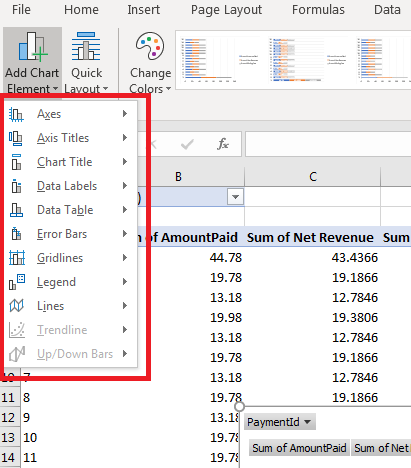This screenshot has width=411, height=468.
Task: Click the Chart Title icon
Action: pyautogui.click(x=16, y=162)
